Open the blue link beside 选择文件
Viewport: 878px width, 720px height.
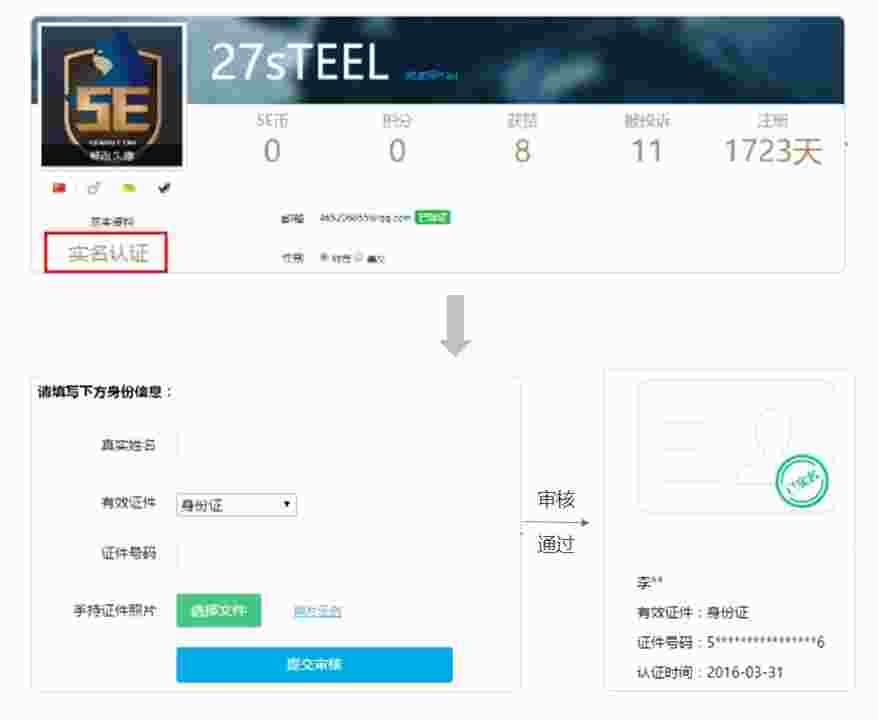pyautogui.click(x=317, y=611)
